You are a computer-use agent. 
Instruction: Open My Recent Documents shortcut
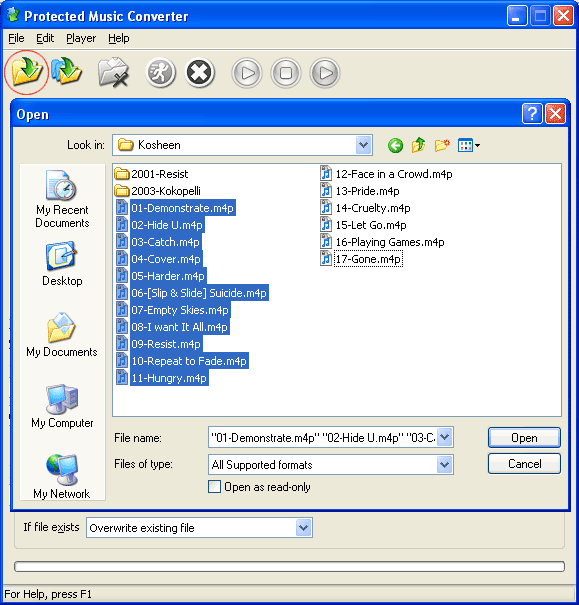click(x=62, y=199)
